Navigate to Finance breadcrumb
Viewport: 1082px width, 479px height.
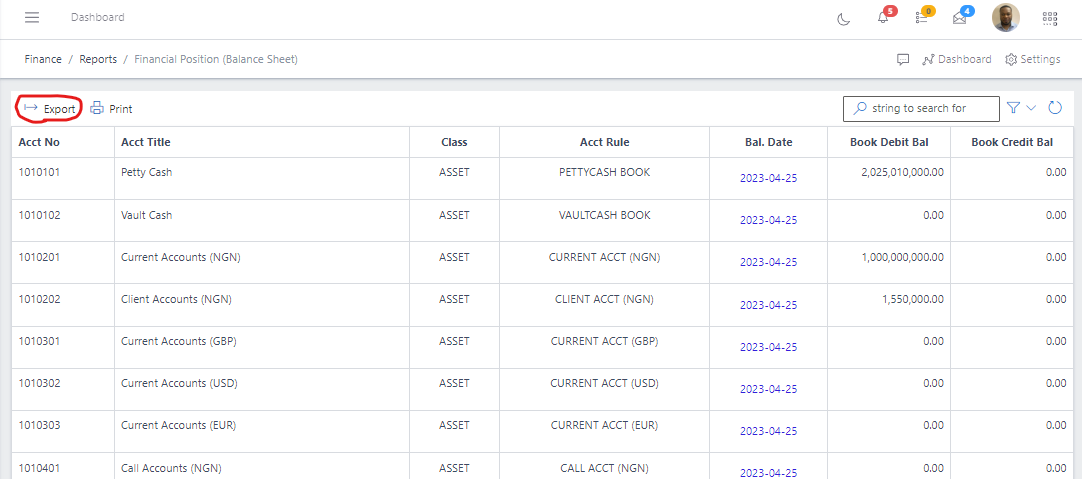point(43,59)
